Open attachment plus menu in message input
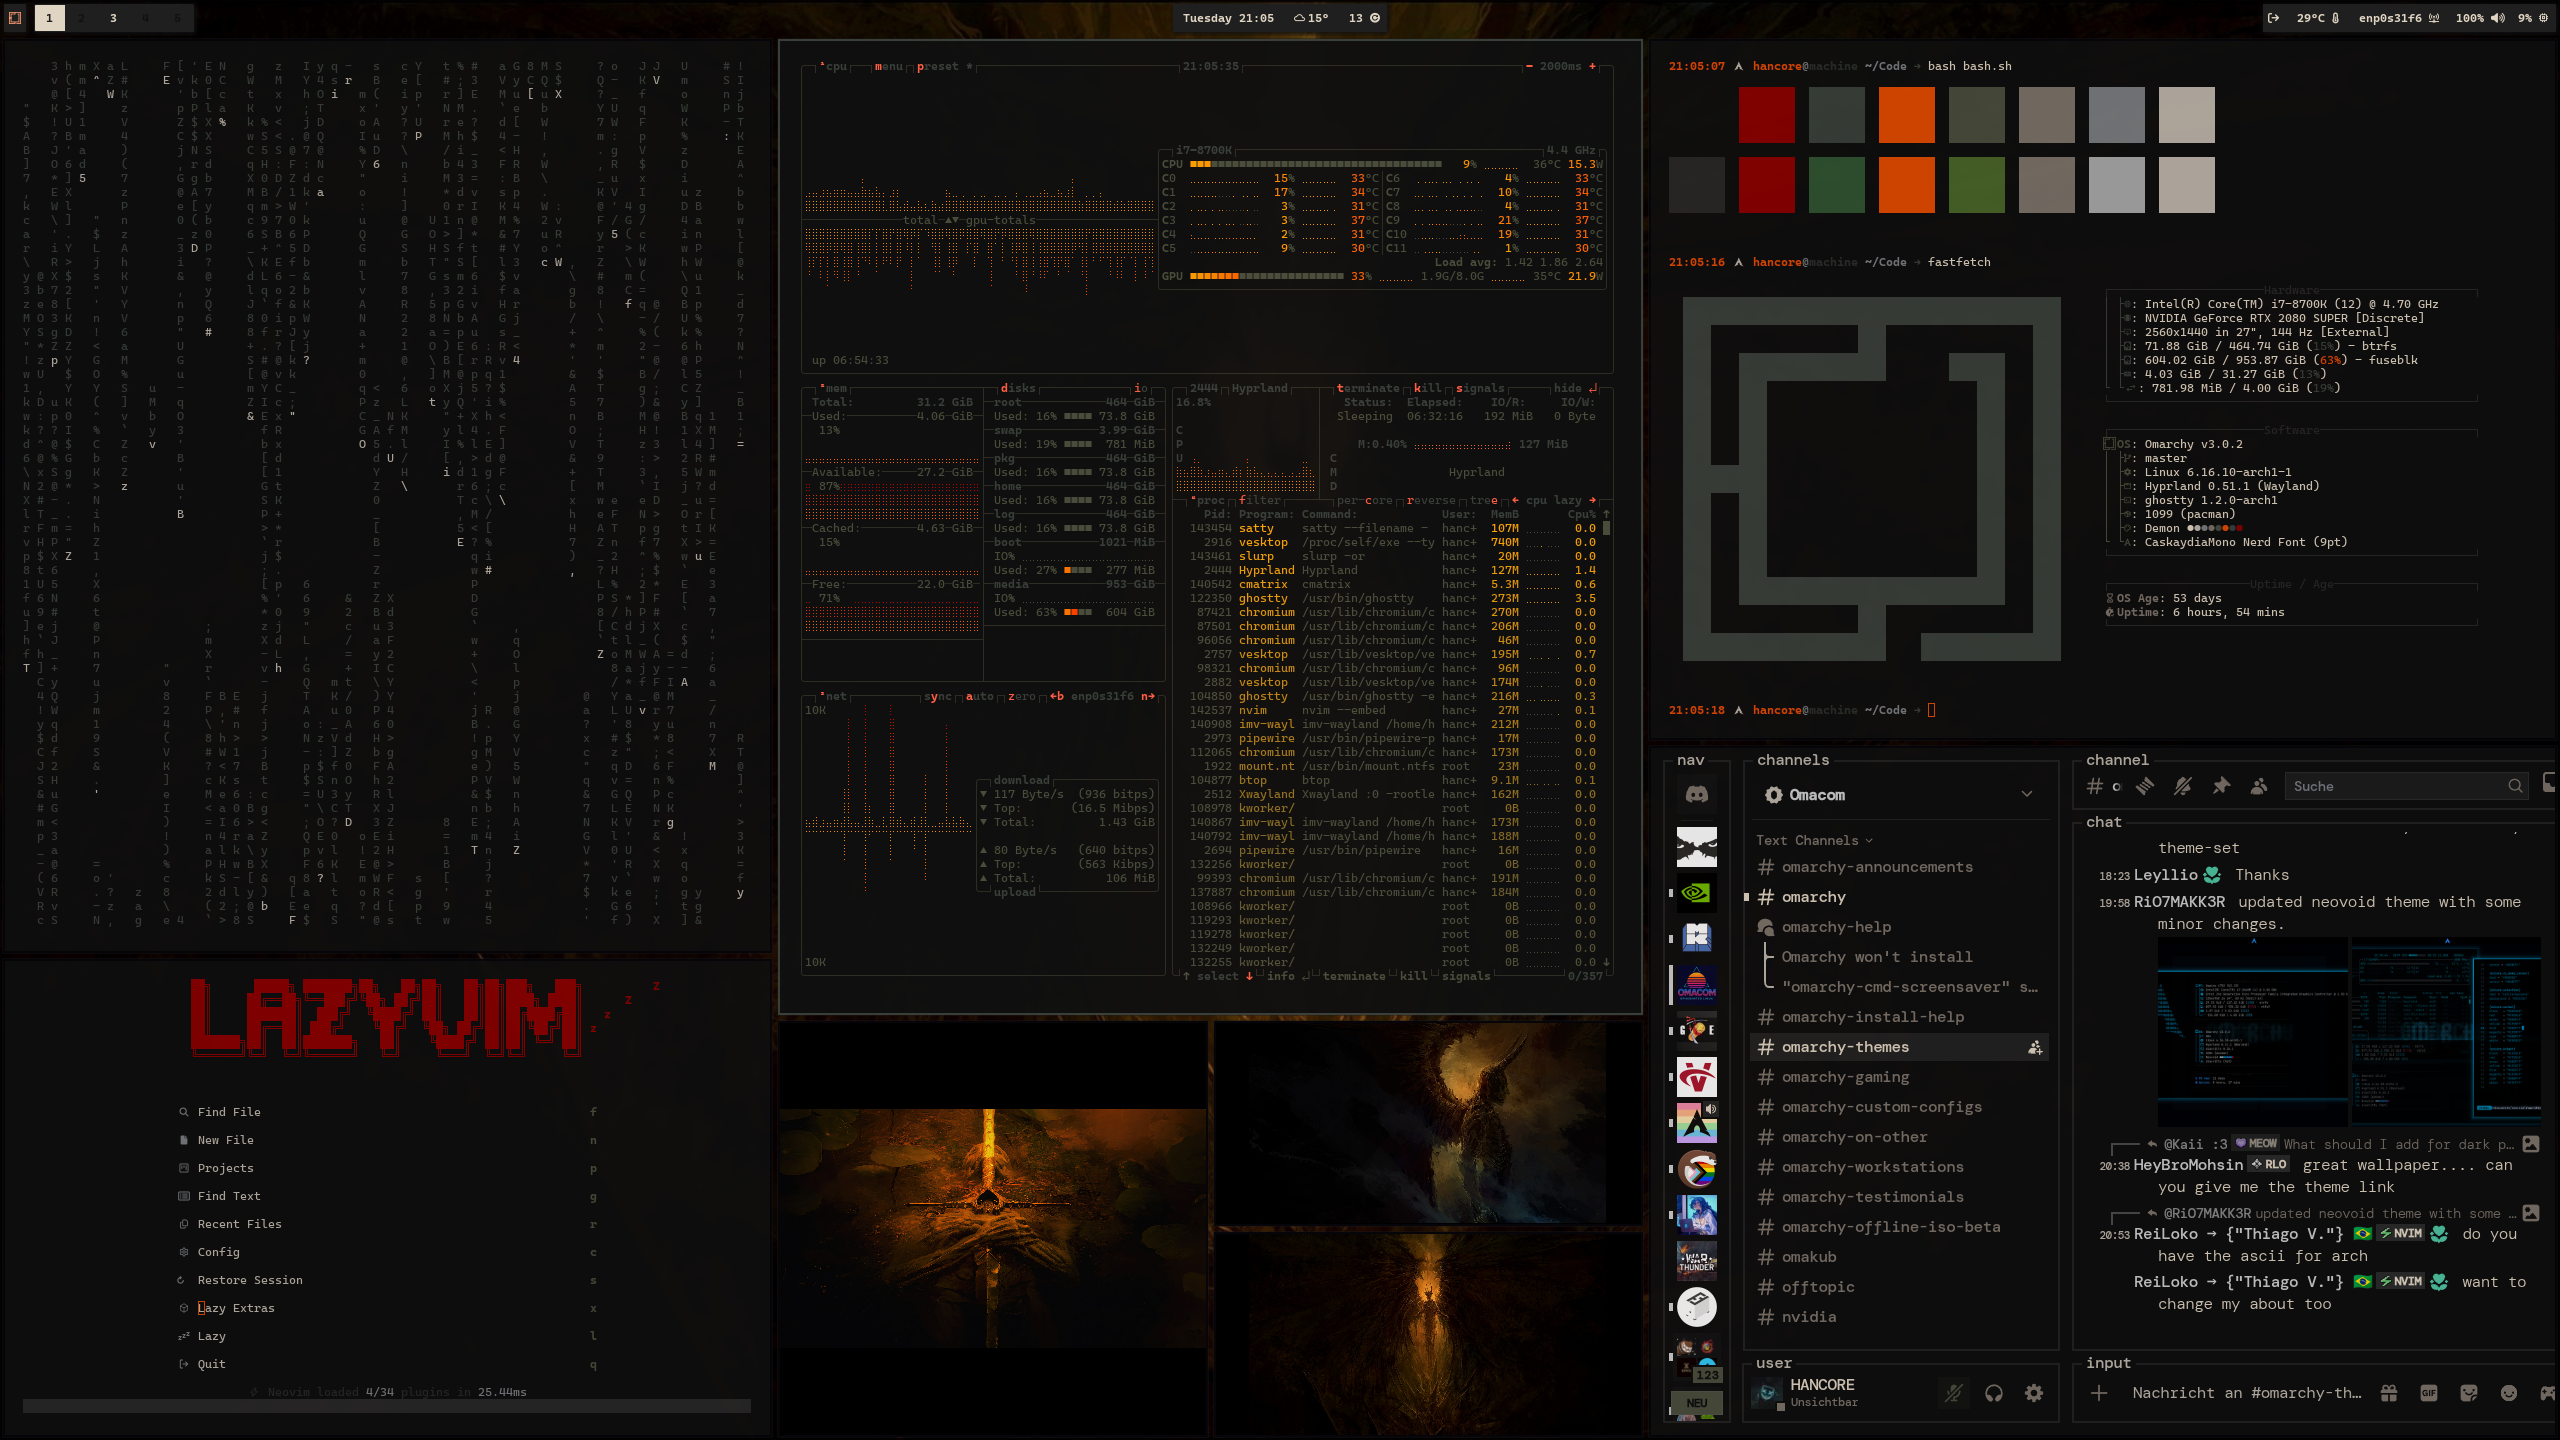 2099,1393
